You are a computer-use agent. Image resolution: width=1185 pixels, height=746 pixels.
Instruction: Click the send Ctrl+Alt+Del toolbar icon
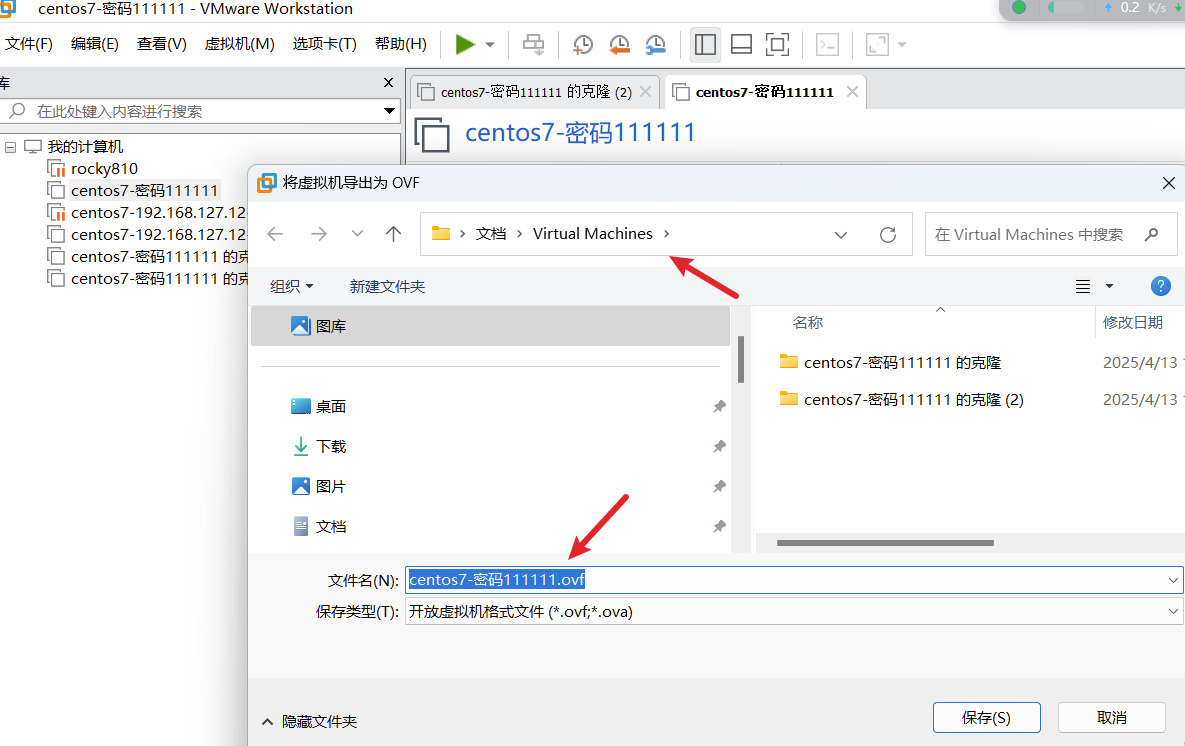click(x=534, y=45)
